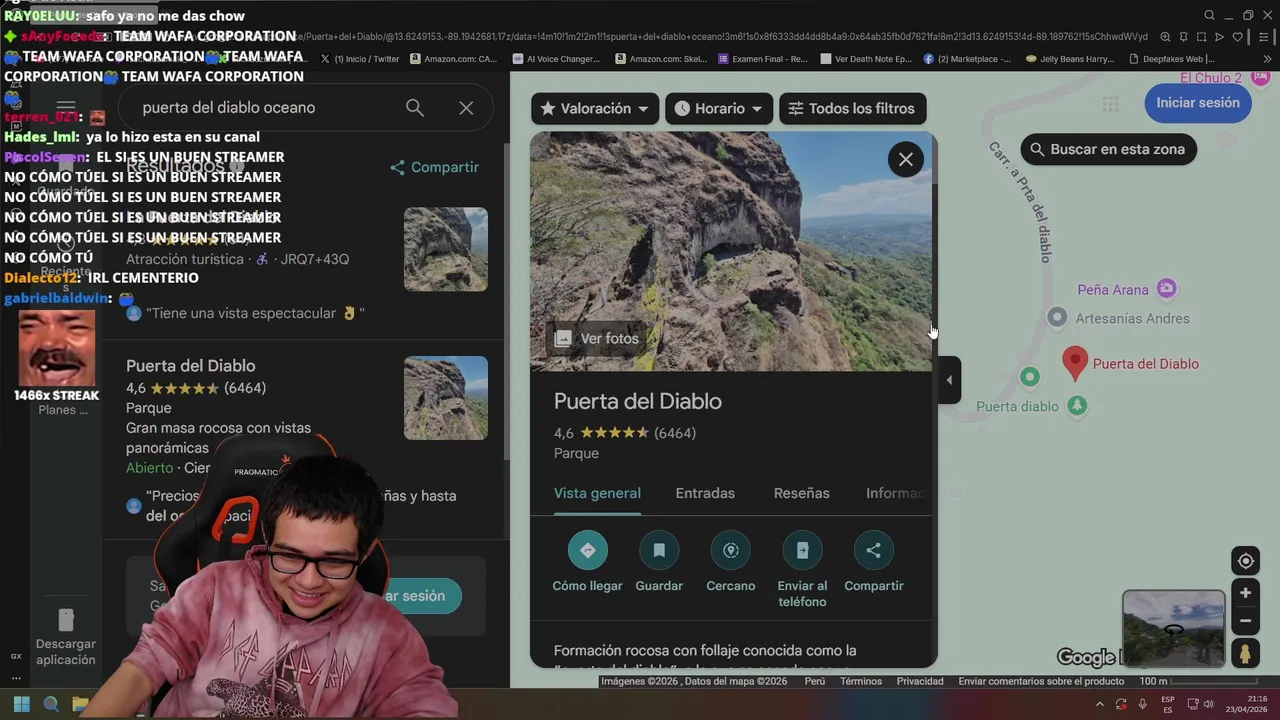The width and height of the screenshot is (1280, 720).
Task: Click the address bar heart icon
Action: point(1237,37)
